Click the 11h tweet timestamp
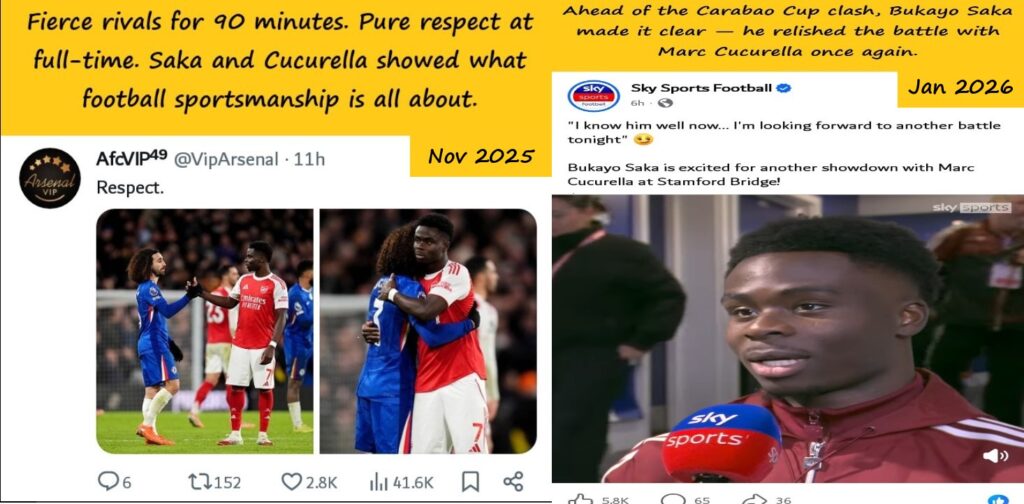The height and width of the screenshot is (504, 1024). pos(309,159)
